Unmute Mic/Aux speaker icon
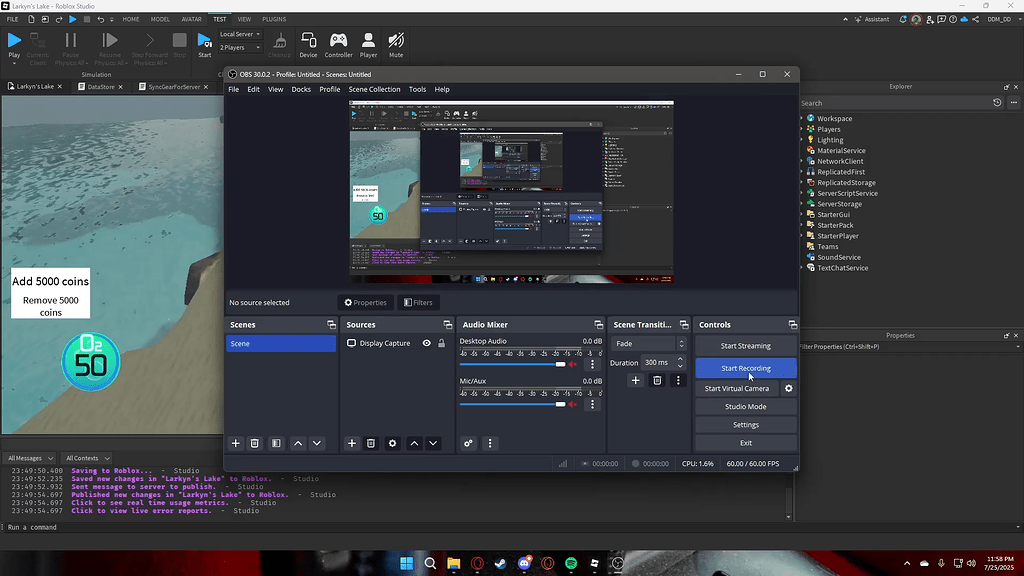The height and width of the screenshot is (576, 1024). pyautogui.click(x=573, y=404)
